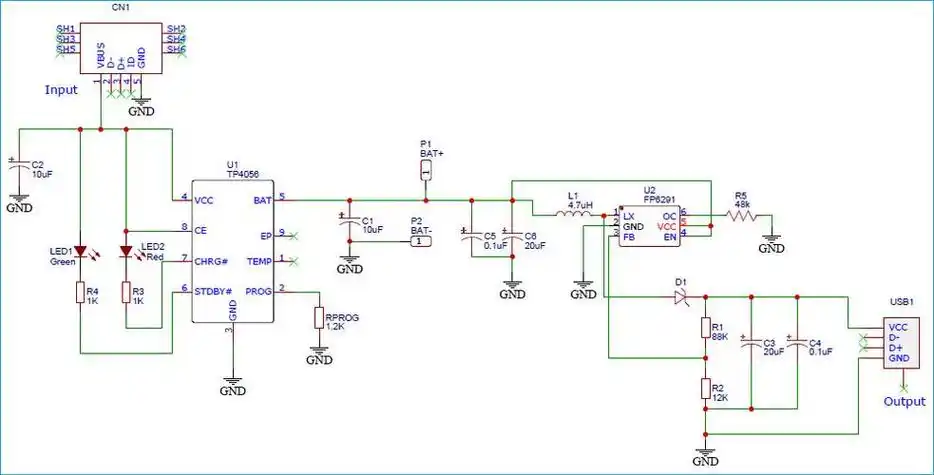The height and width of the screenshot is (475, 934).
Task: Click the R1 88K feedback resistor
Action: point(705,329)
